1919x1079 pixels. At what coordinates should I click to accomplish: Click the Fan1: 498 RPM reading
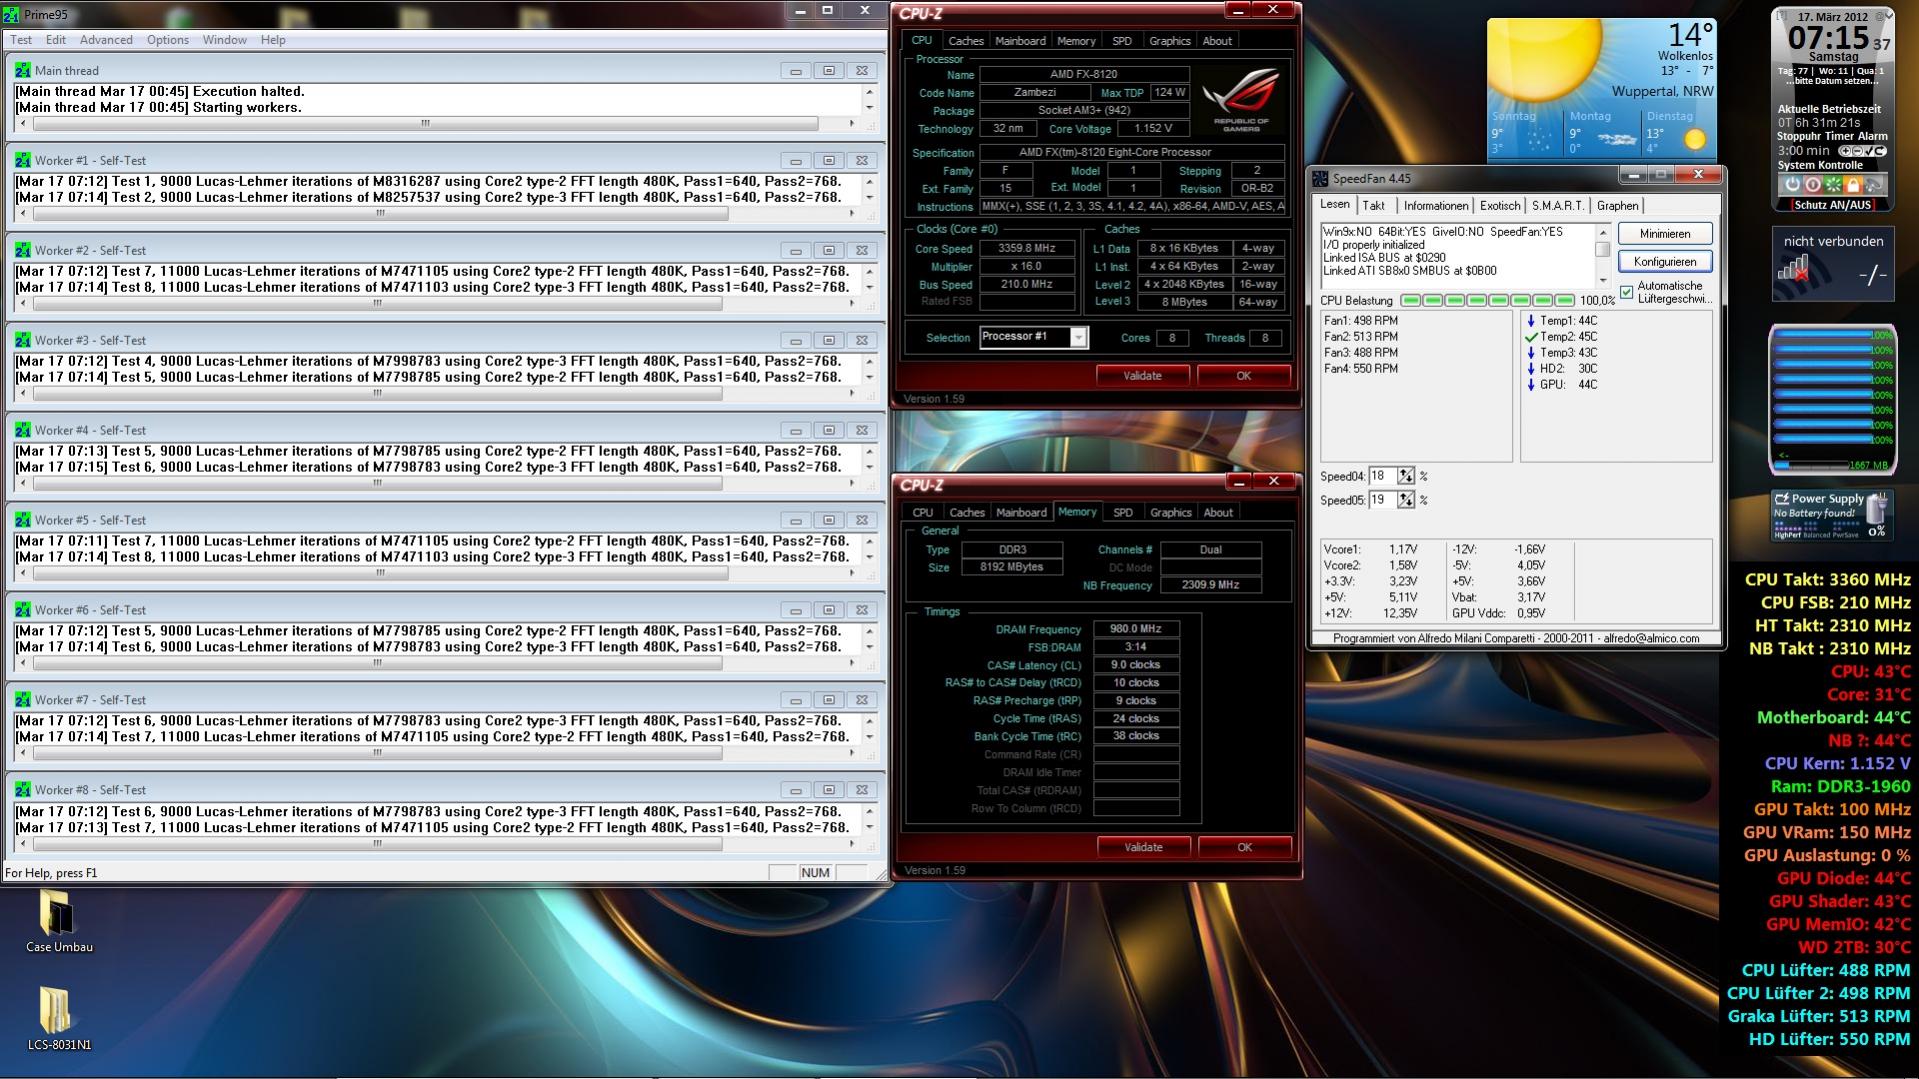(x=1361, y=321)
